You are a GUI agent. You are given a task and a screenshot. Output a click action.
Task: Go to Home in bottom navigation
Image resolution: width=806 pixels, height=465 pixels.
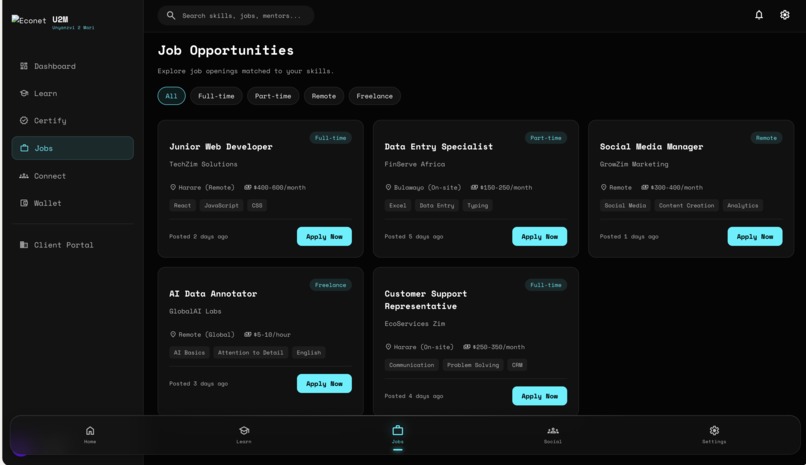click(90, 434)
